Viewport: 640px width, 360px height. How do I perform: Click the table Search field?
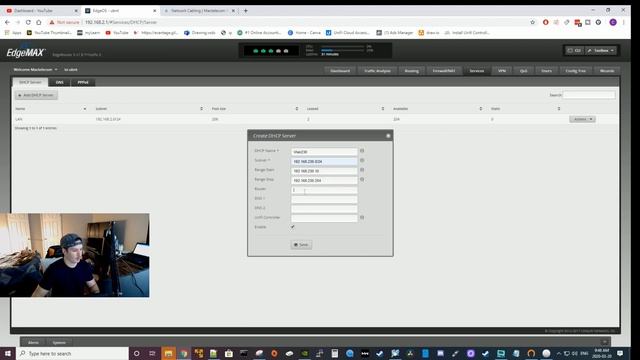point(589,95)
